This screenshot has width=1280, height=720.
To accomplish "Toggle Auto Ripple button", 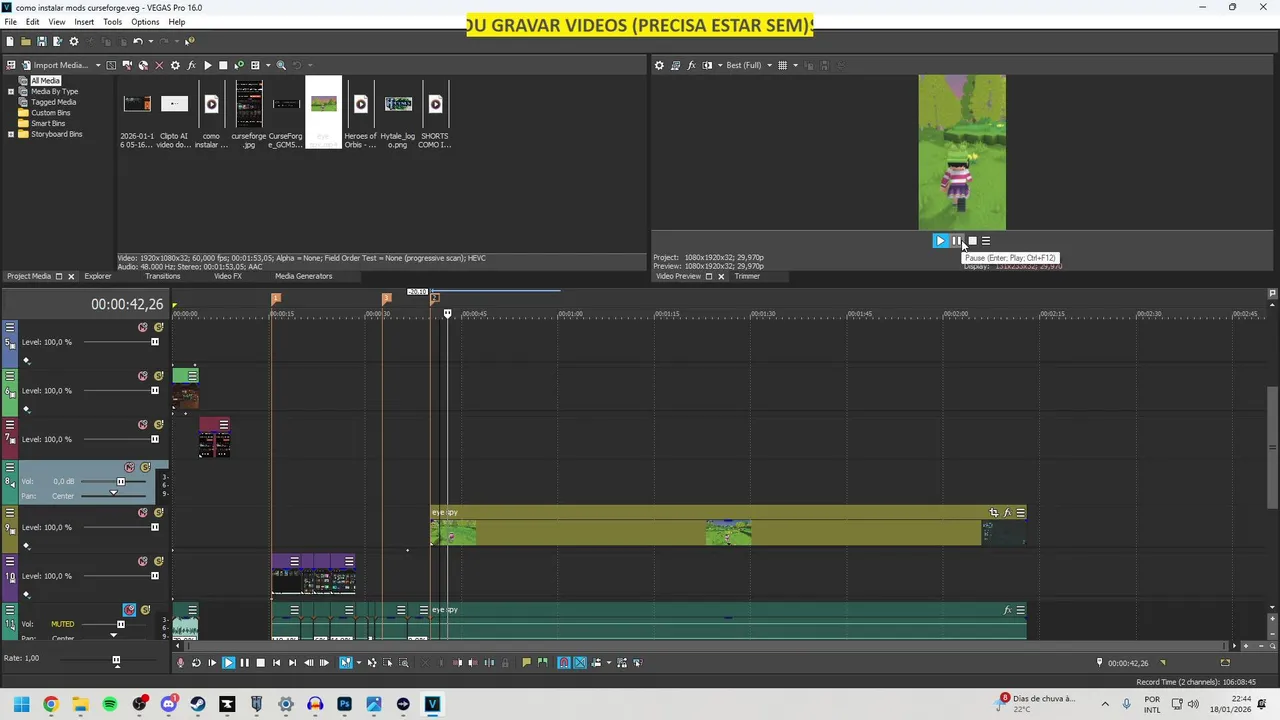I will click(x=596, y=662).
